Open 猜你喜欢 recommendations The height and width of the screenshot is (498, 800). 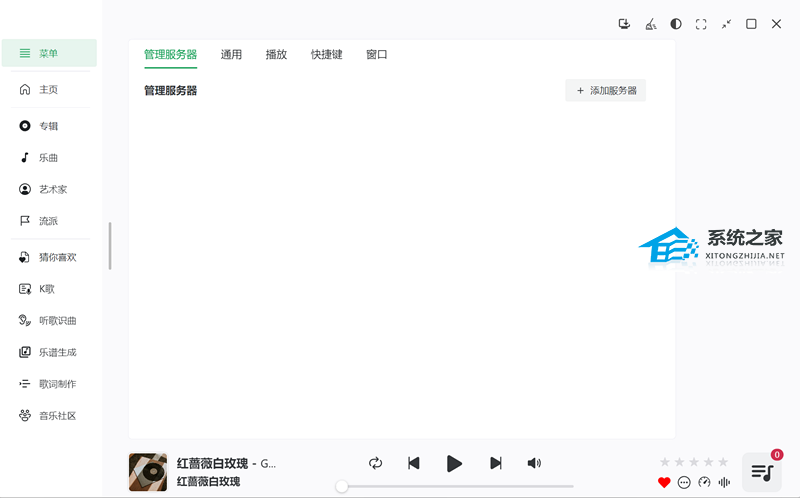pos(49,258)
